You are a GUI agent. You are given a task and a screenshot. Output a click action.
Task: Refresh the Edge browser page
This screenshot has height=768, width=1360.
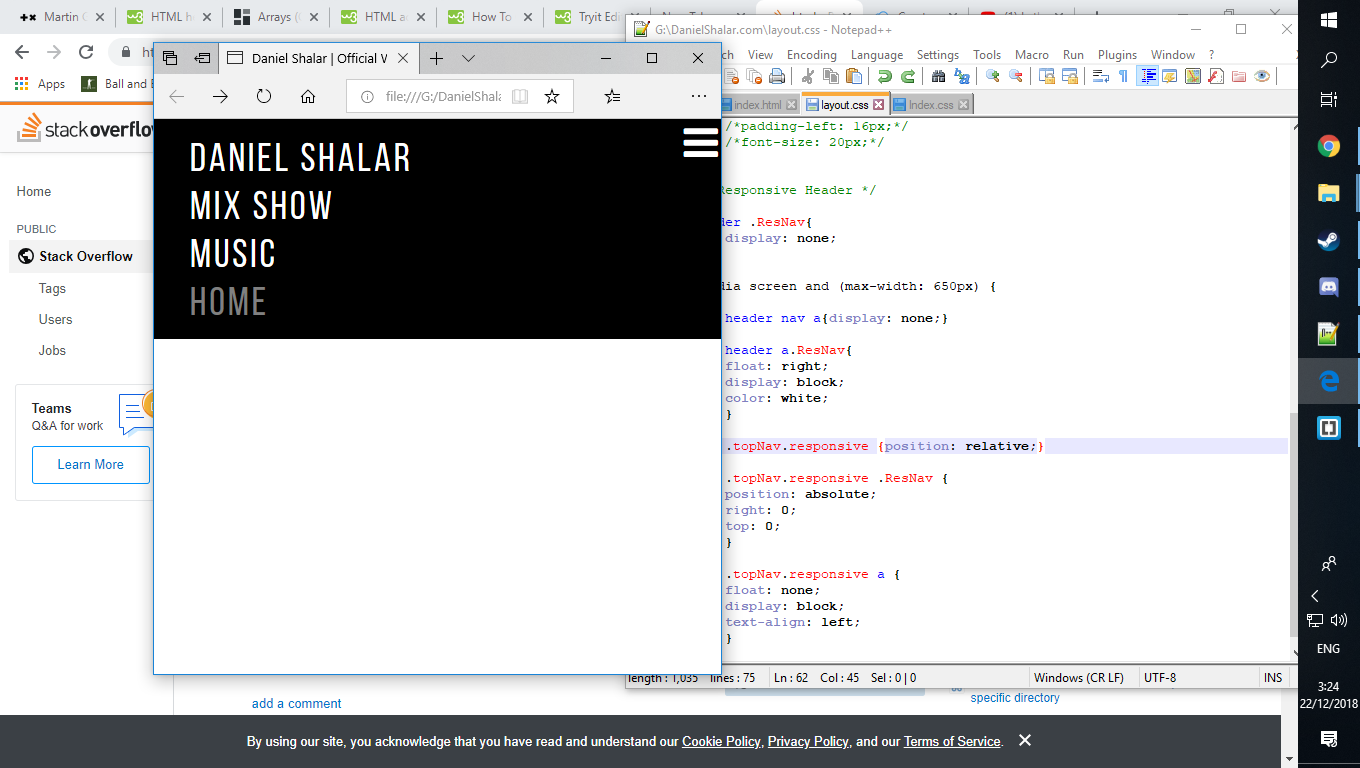[264, 96]
